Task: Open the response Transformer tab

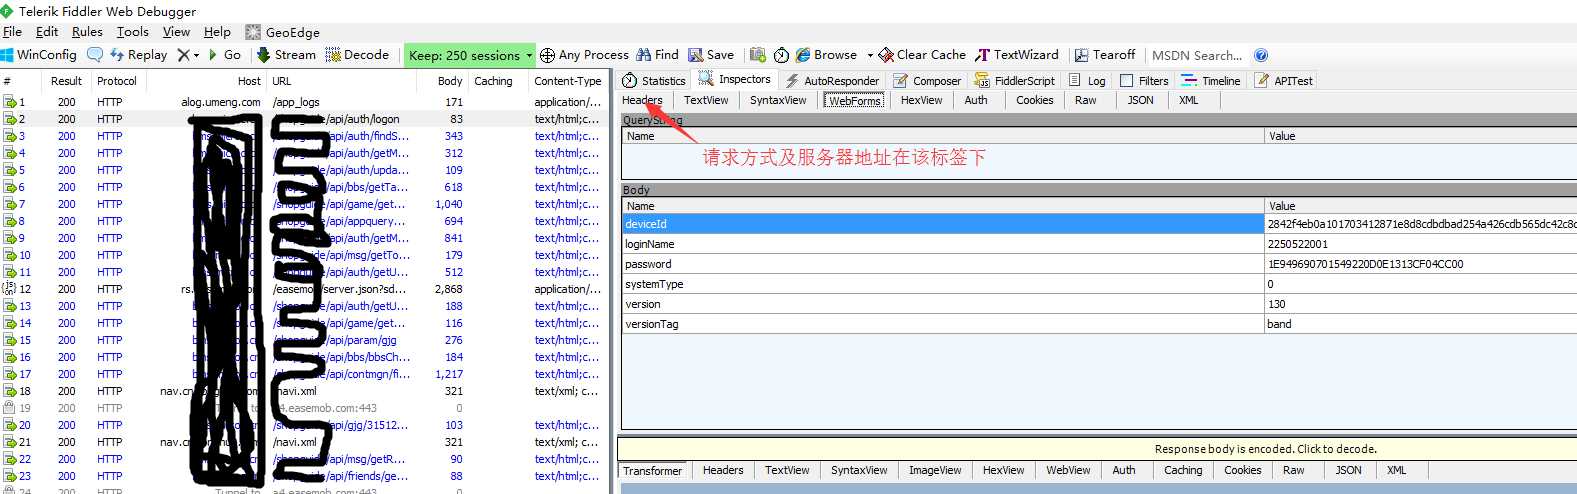Action: coord(652,470)
